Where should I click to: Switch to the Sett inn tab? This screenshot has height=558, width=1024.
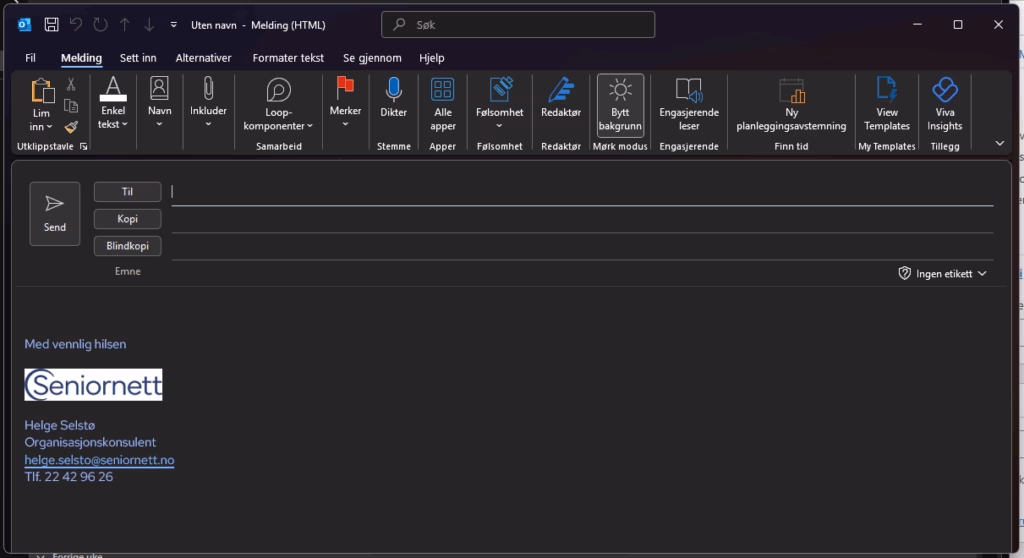tap(138, 58)
